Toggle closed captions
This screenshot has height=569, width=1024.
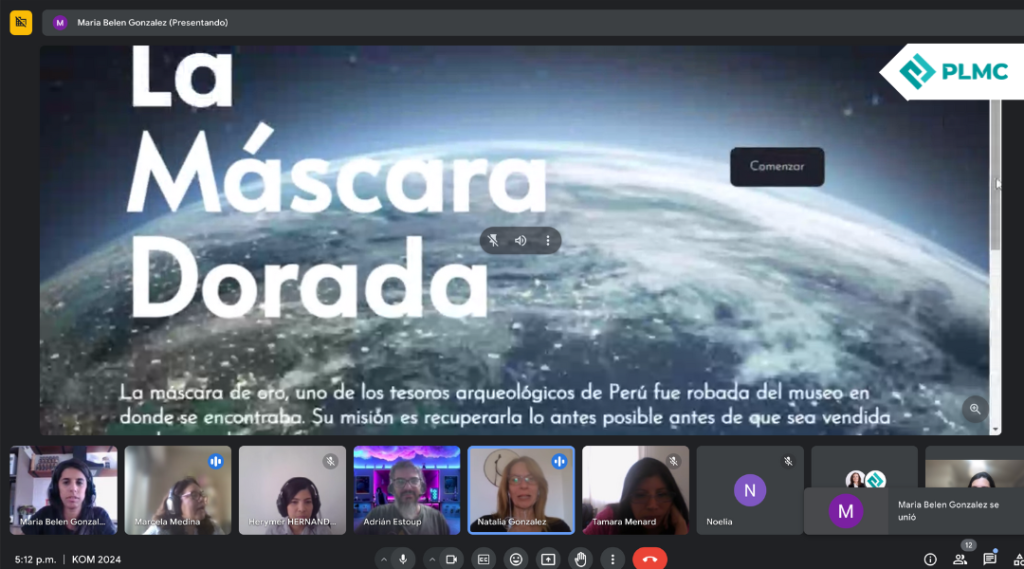(x=484, y=559)
